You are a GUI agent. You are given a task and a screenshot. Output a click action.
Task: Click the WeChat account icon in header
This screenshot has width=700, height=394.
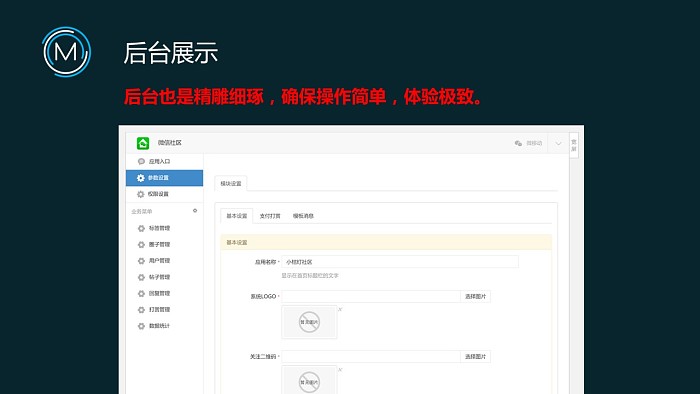tap(518, 143)
